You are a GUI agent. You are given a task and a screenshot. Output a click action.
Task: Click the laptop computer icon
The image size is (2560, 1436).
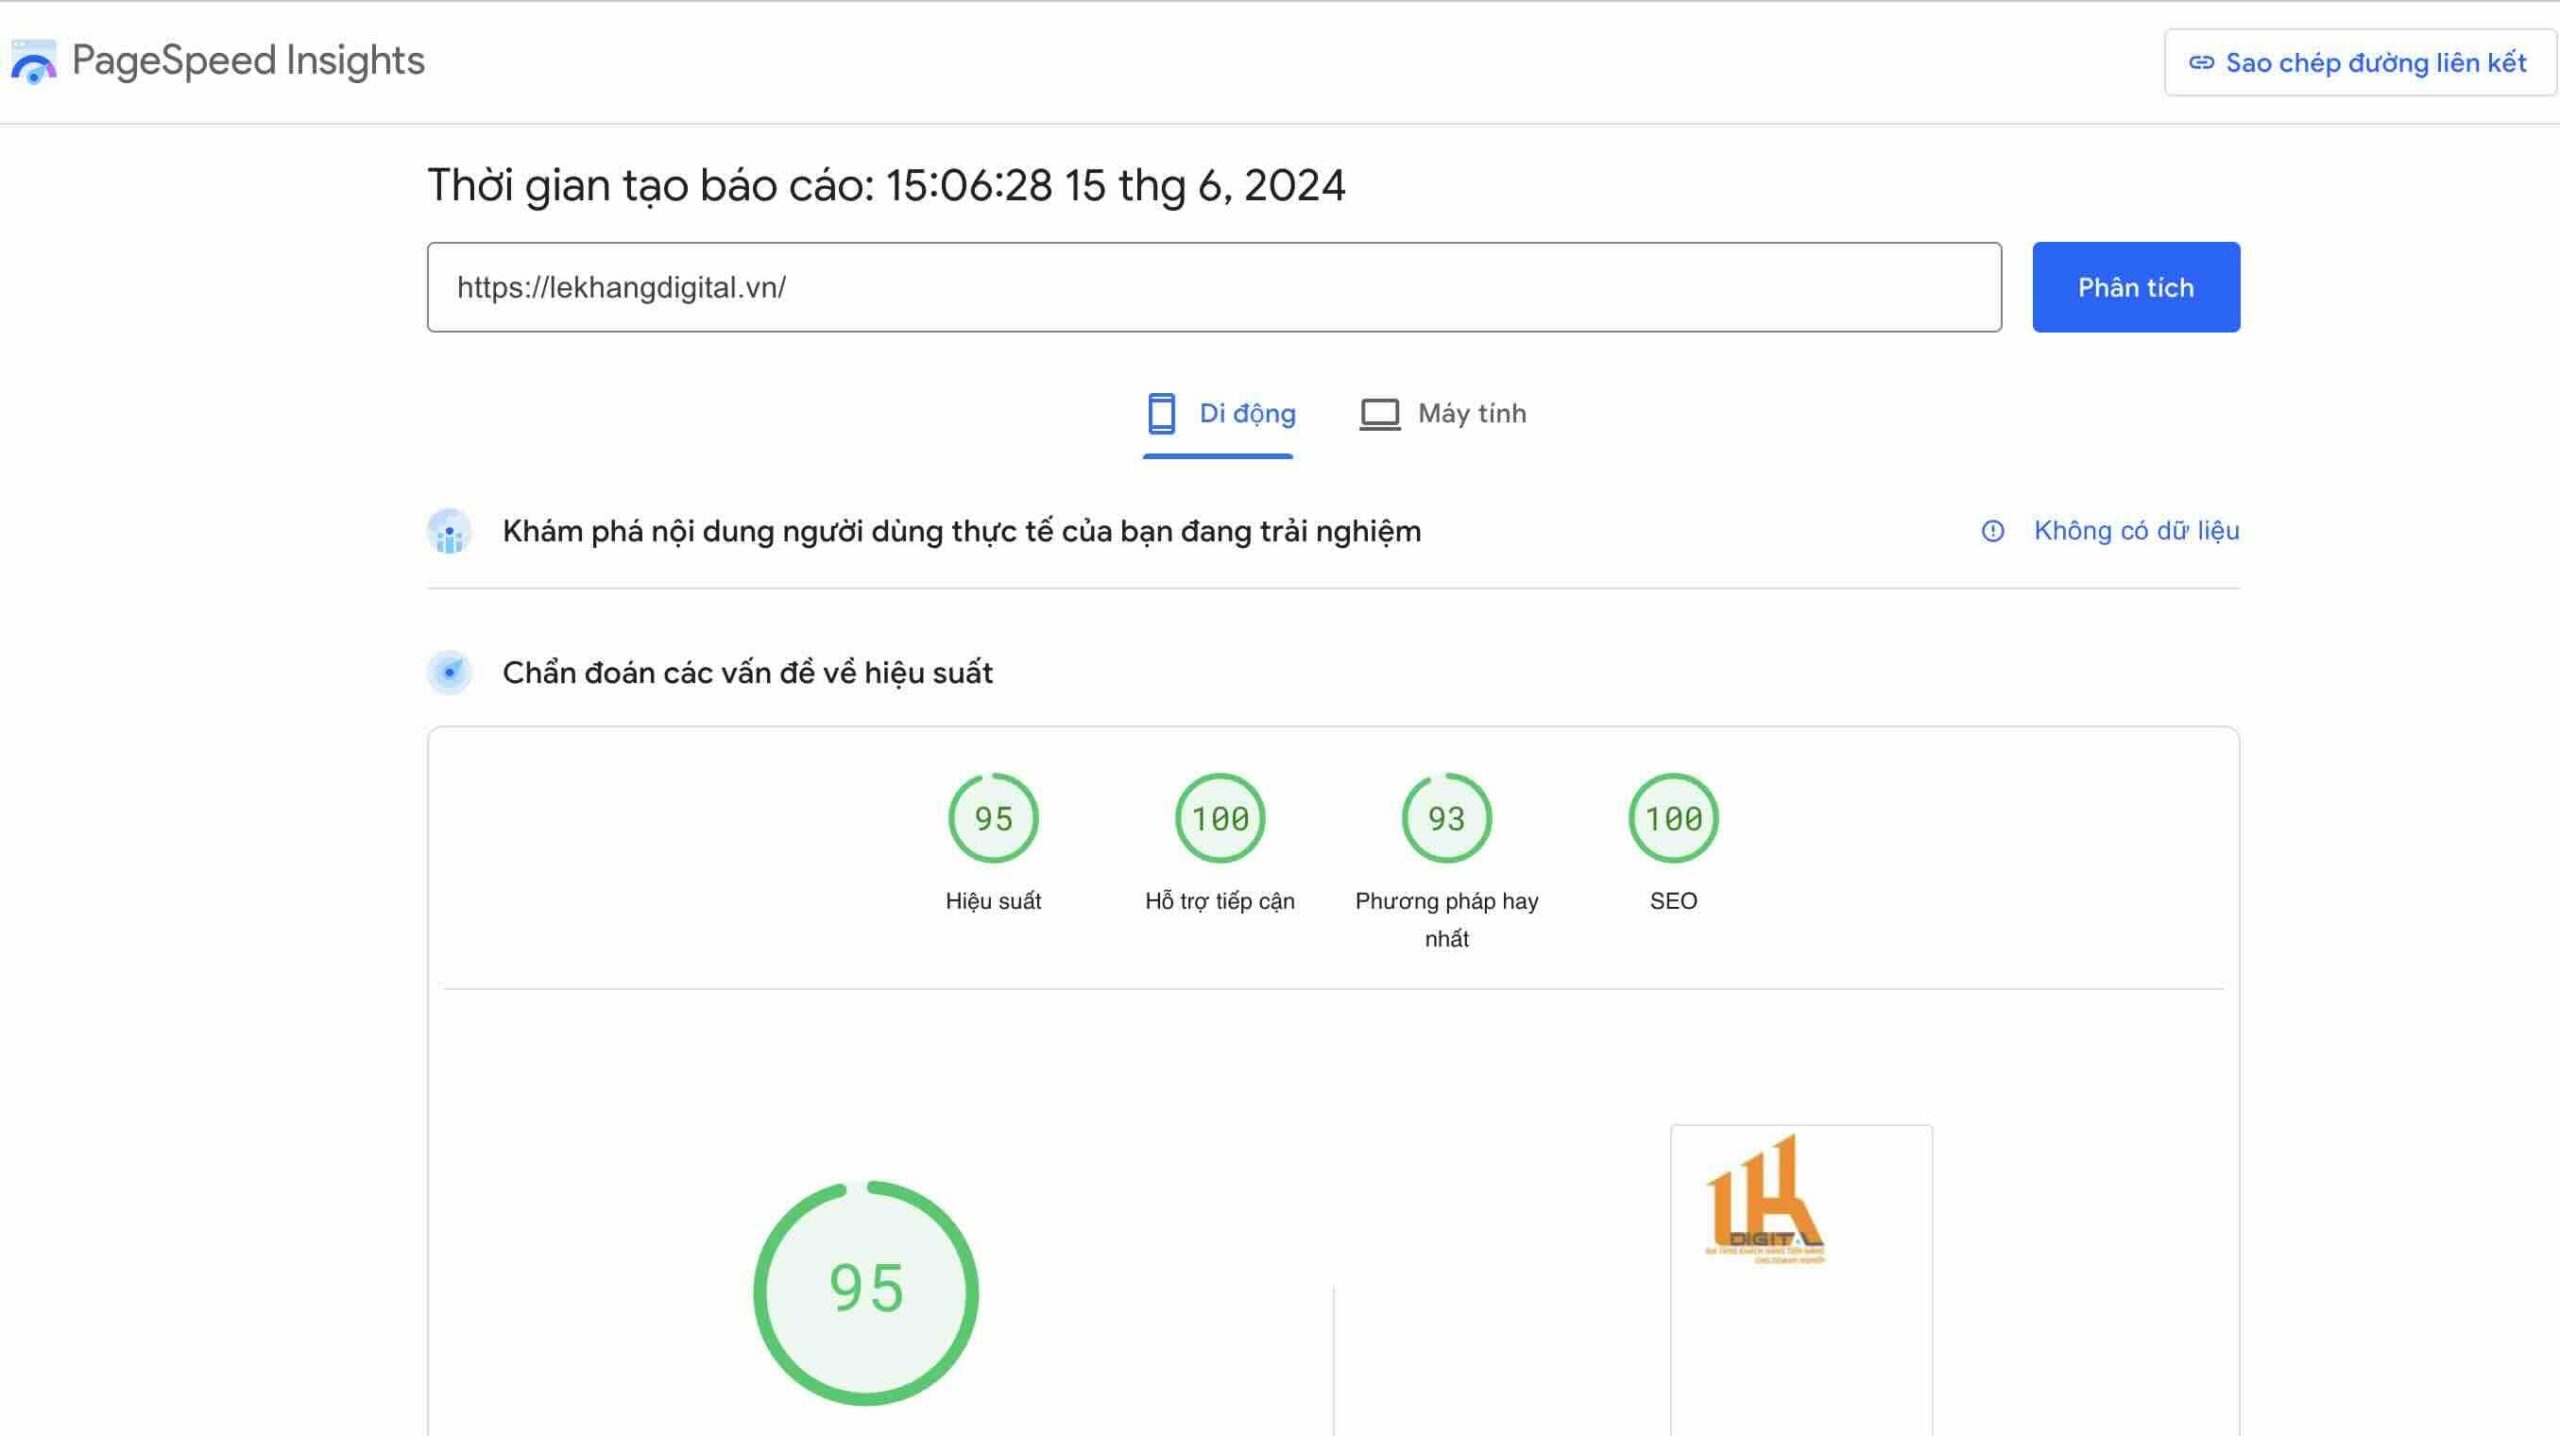coord(1380,414)
